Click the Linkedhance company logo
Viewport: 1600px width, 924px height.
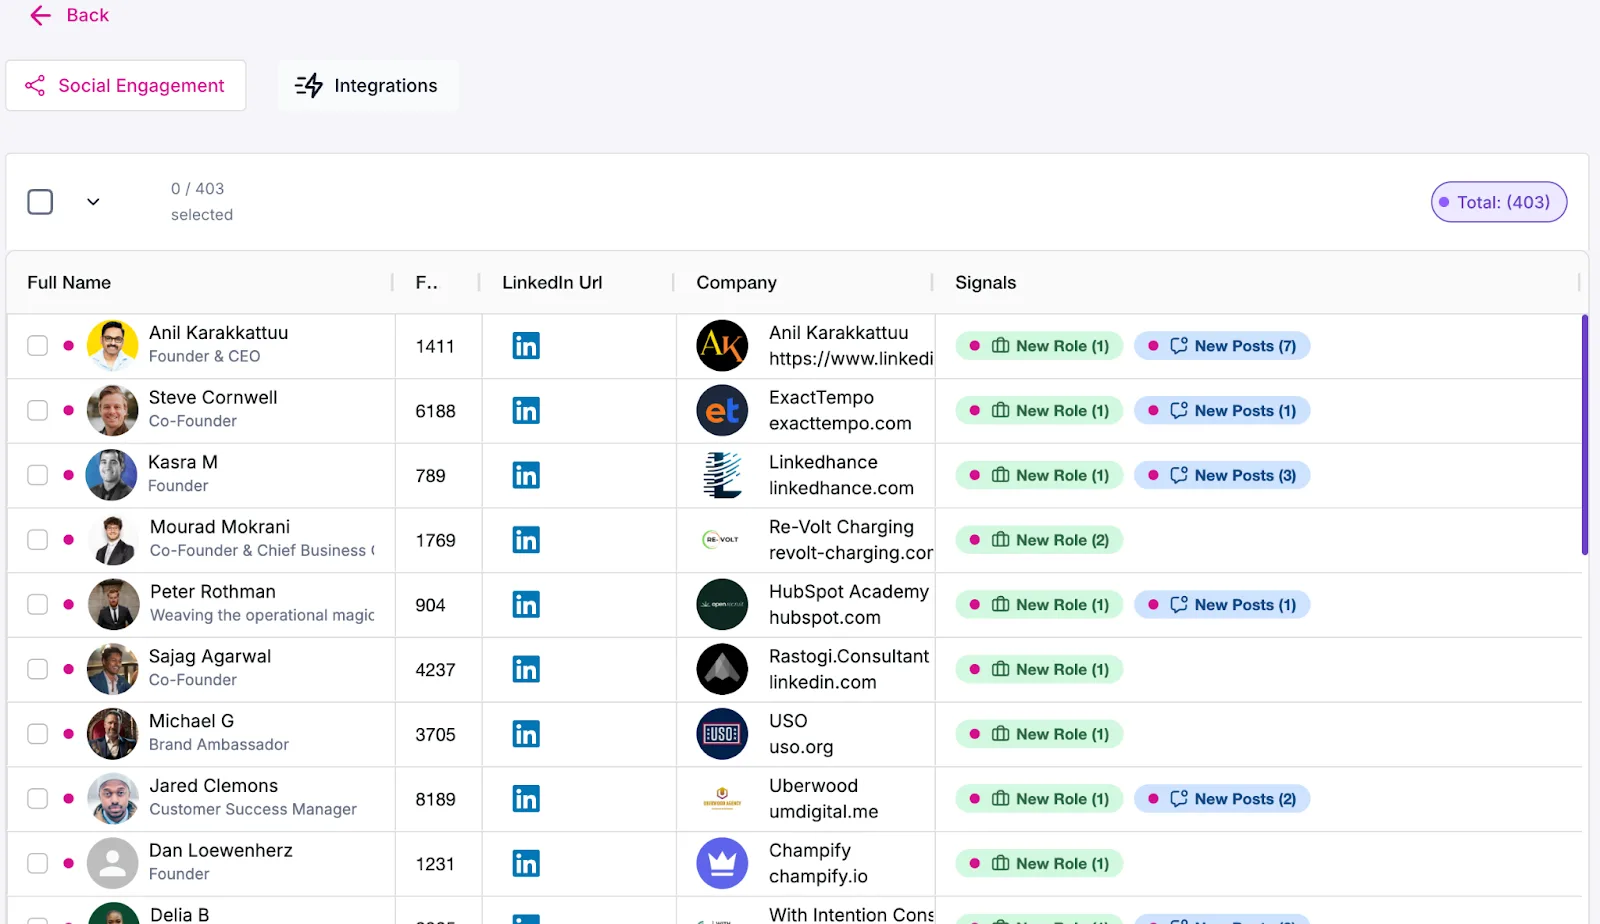pyautogui.click(x=722, y=475)
